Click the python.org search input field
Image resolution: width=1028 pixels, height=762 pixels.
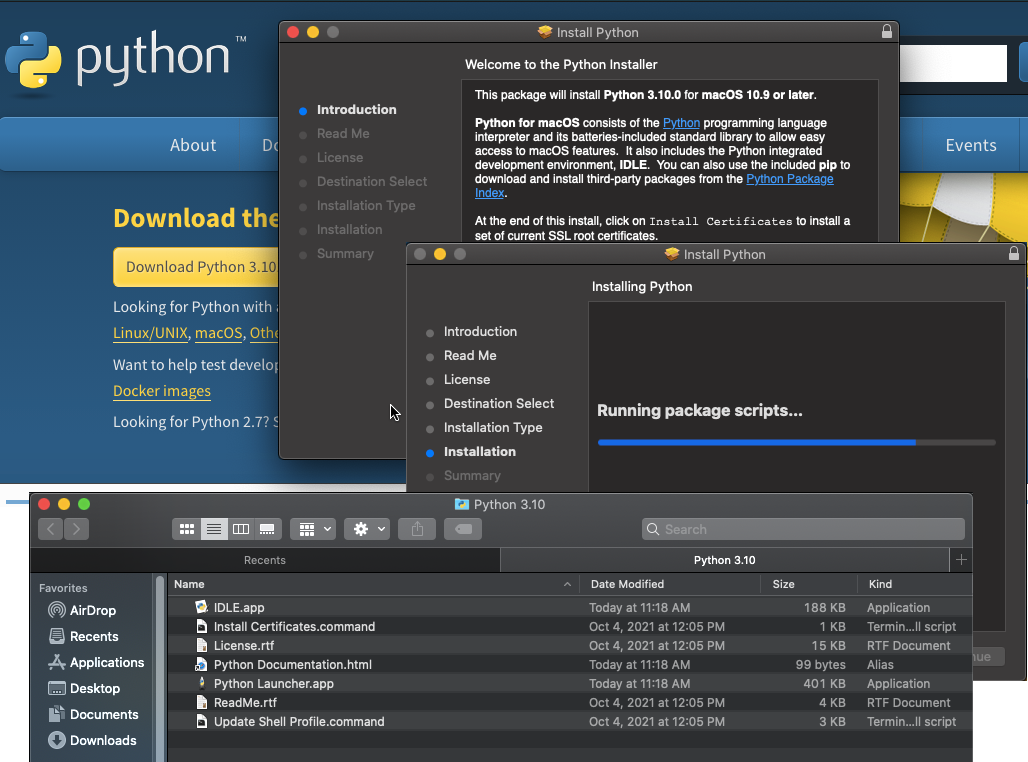953,64
